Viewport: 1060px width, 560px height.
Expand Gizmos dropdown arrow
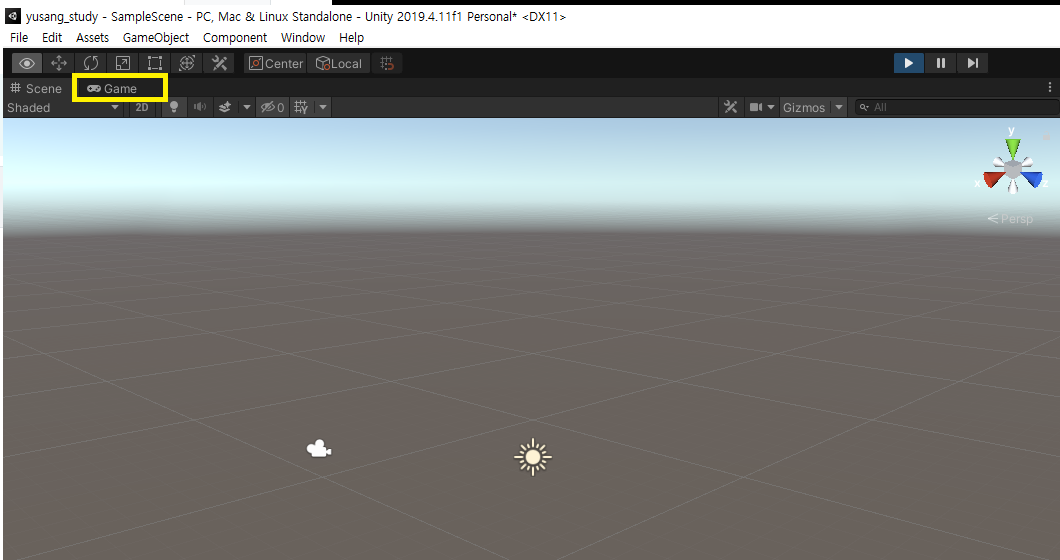[x=839, y=108]
